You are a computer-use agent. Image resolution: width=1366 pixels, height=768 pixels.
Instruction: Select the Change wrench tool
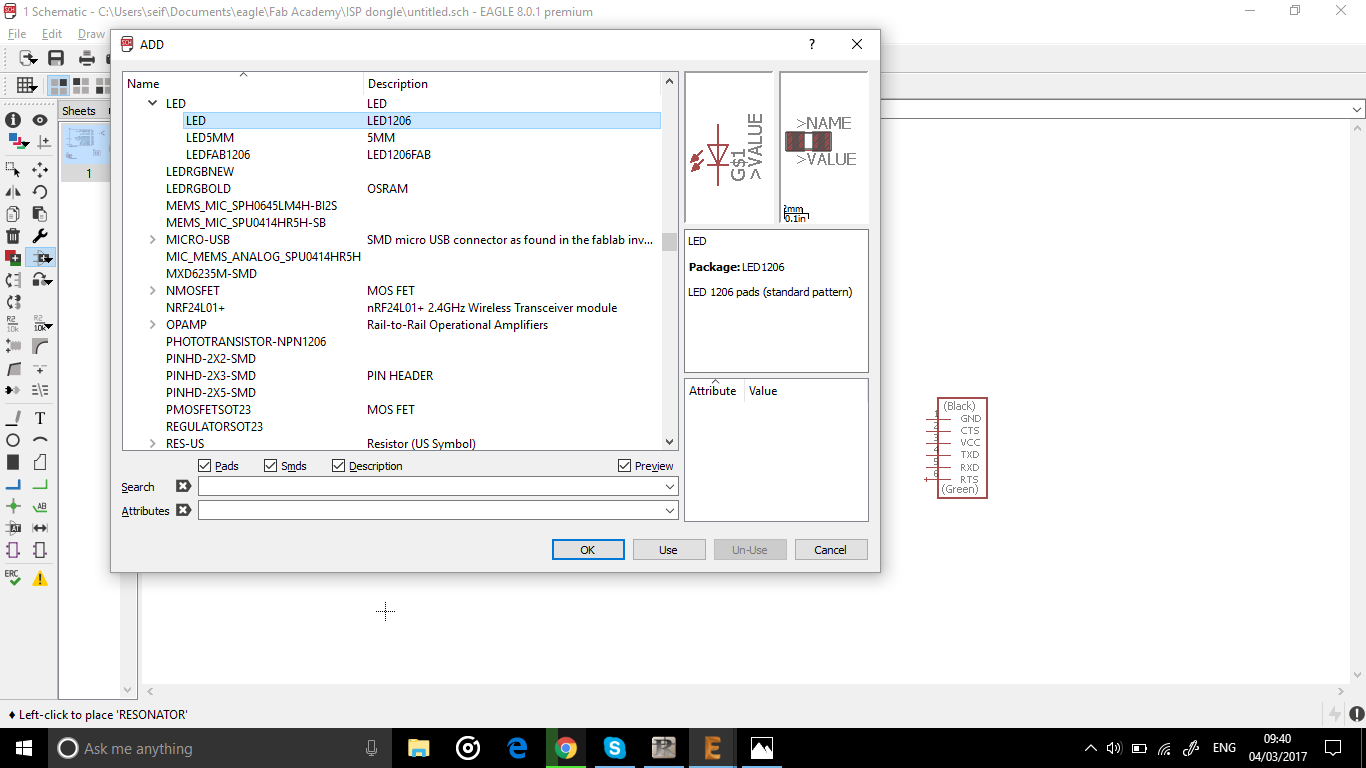(x=40, y=236)
